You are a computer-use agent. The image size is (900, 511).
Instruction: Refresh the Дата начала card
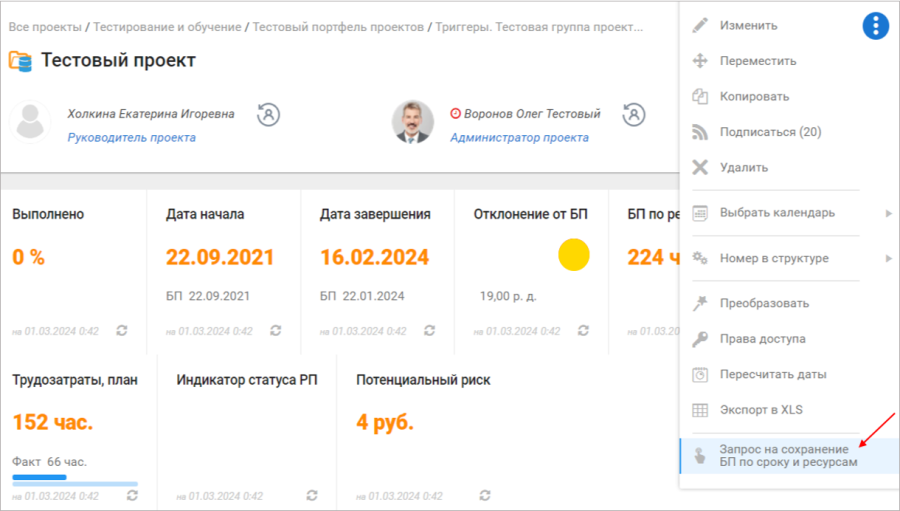(276, 330)
